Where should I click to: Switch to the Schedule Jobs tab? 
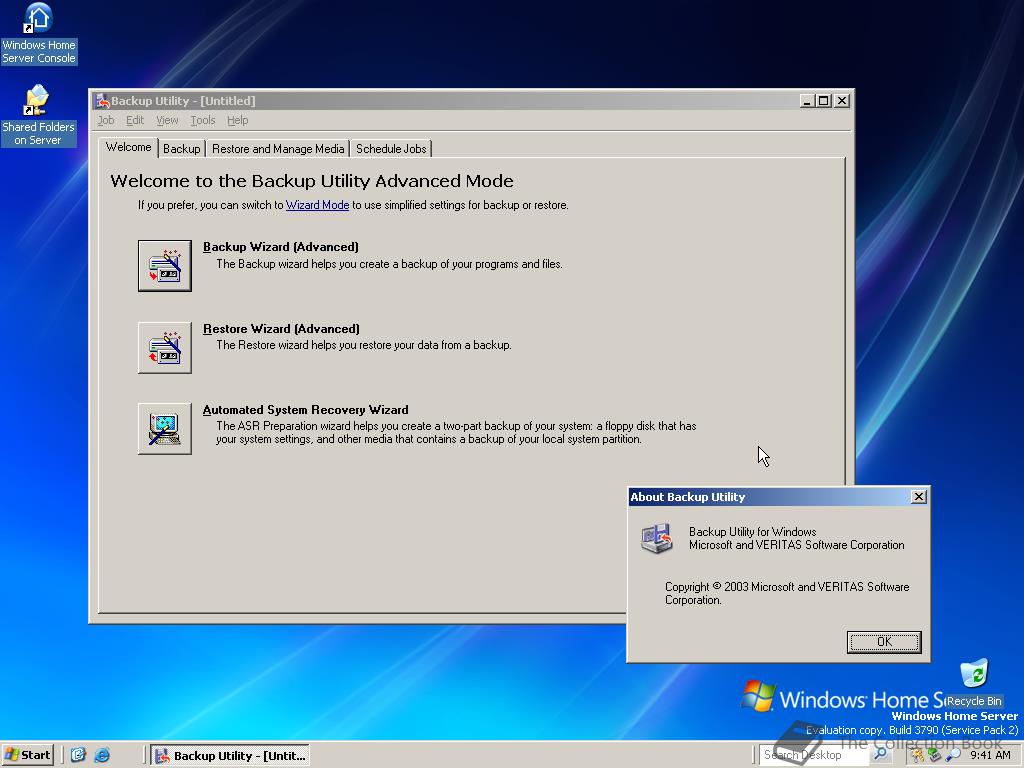[x=391, y=149]
